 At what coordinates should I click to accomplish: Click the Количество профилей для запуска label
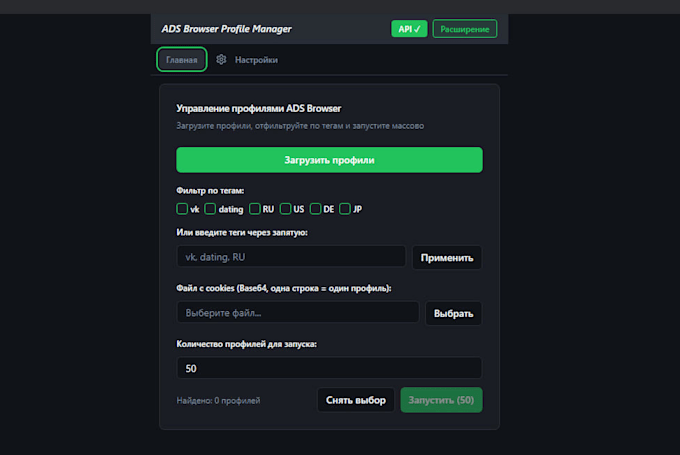point(246,344)
